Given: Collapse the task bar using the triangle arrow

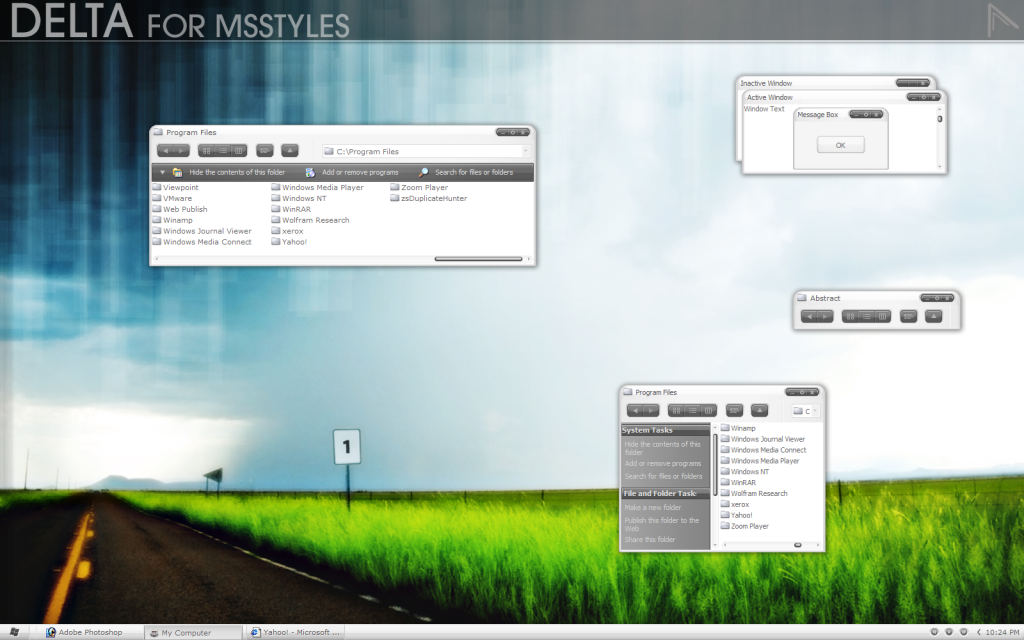Looking at the screenshot, I should [x=163, y=172].
